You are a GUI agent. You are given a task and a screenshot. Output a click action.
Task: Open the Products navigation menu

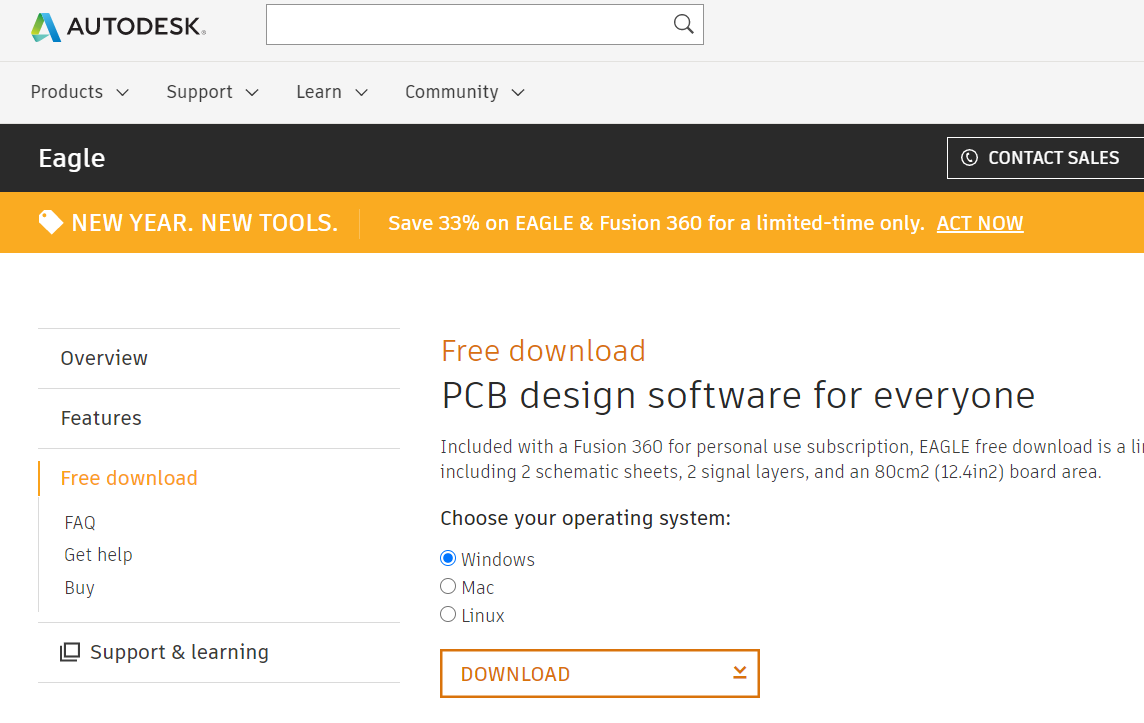(80, 92)
